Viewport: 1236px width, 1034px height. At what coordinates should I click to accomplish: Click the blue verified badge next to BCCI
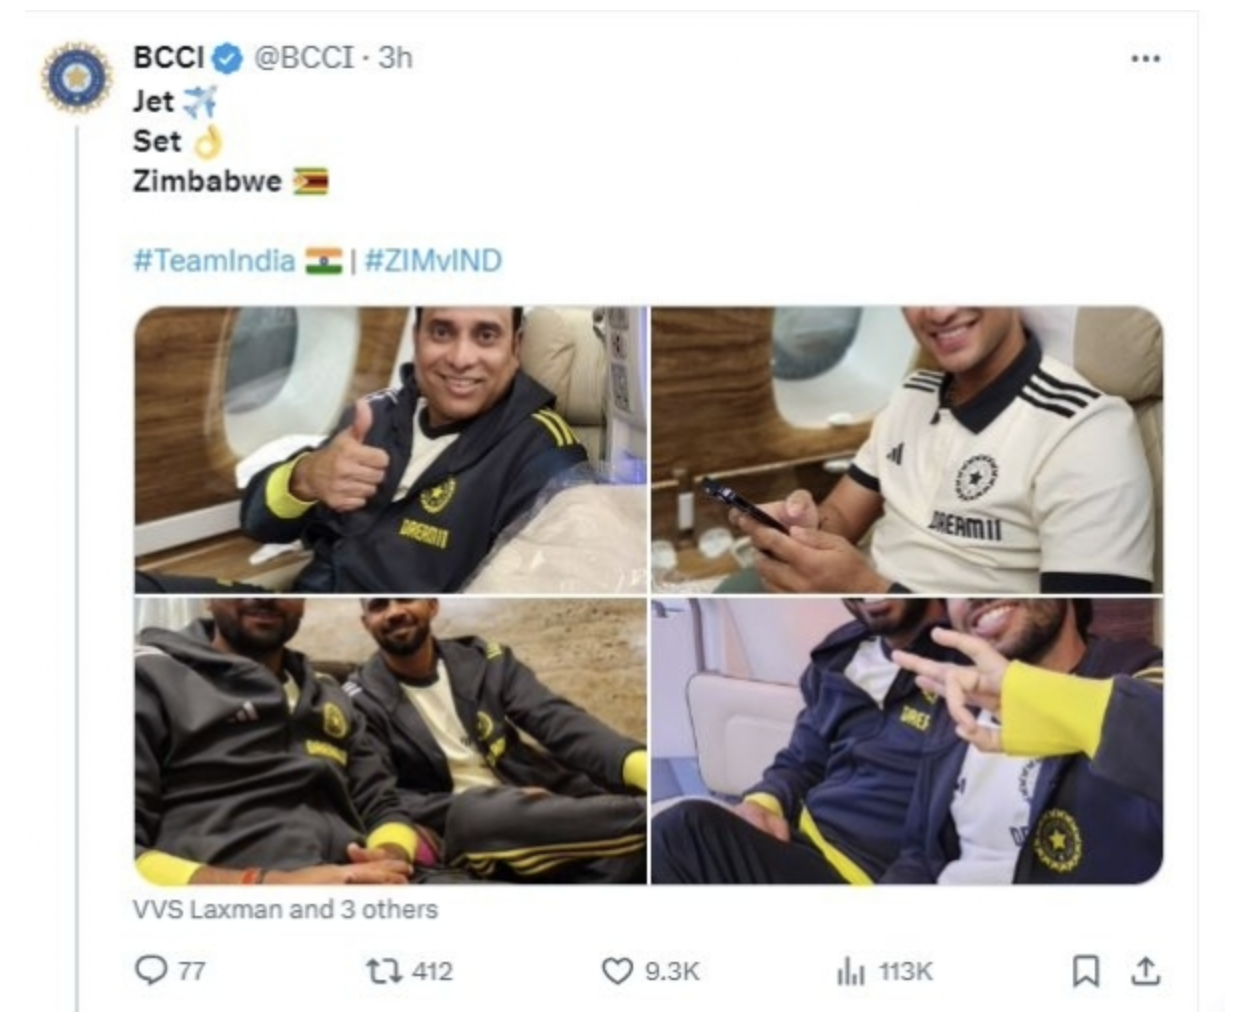click(228, 59)
